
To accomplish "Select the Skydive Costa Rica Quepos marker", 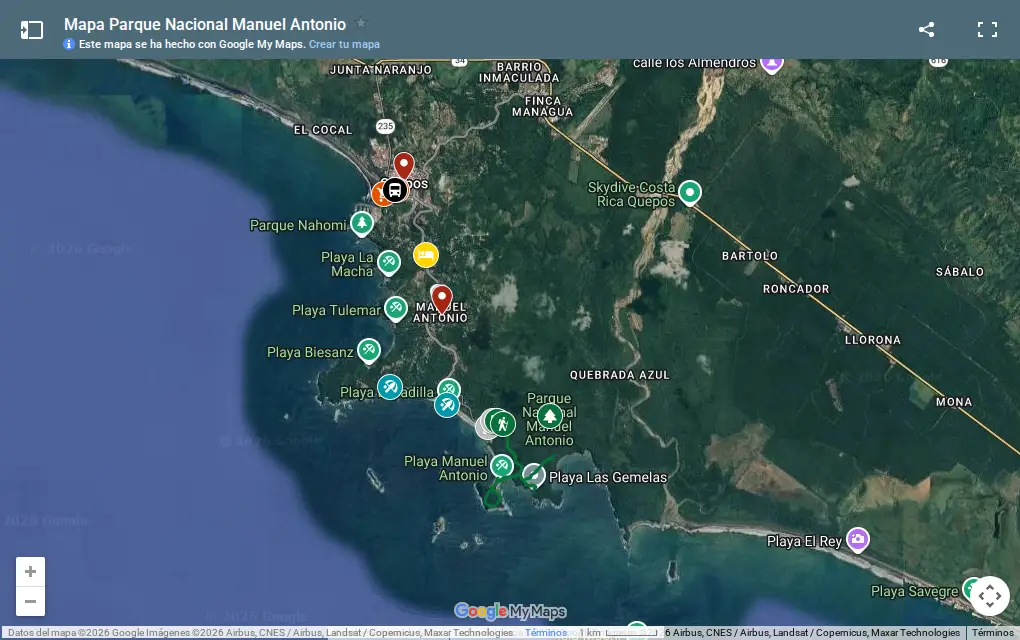I will [x=690, y=193].
